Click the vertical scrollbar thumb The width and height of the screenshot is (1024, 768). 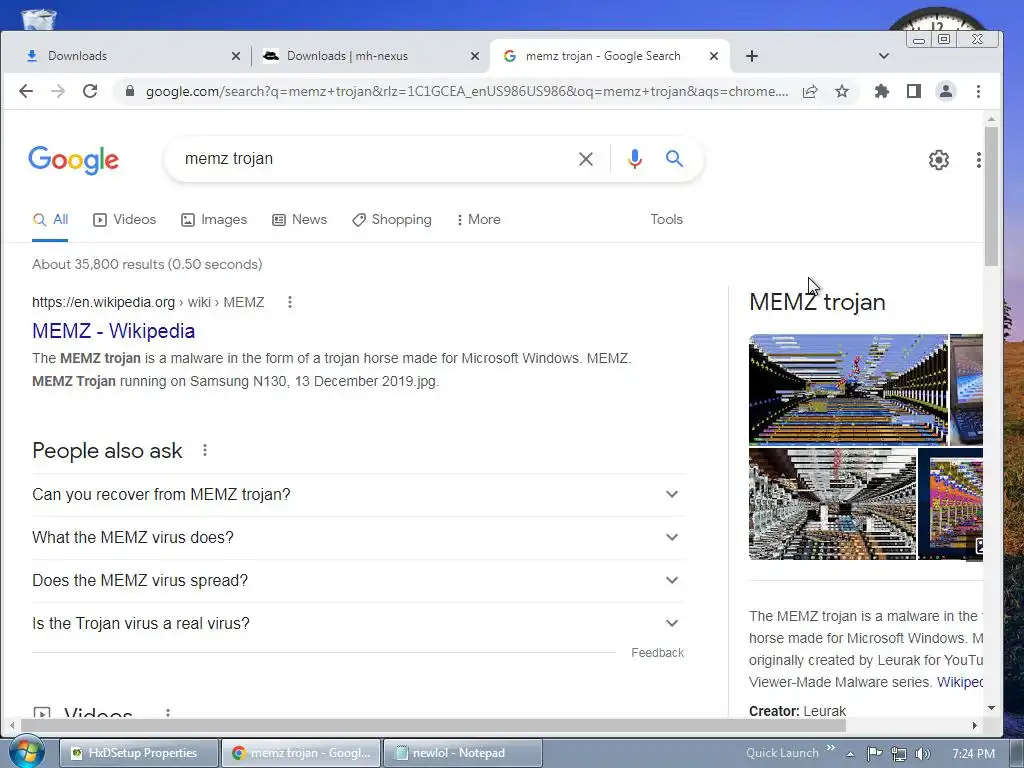pyautogui.click(x=991, y=196)
